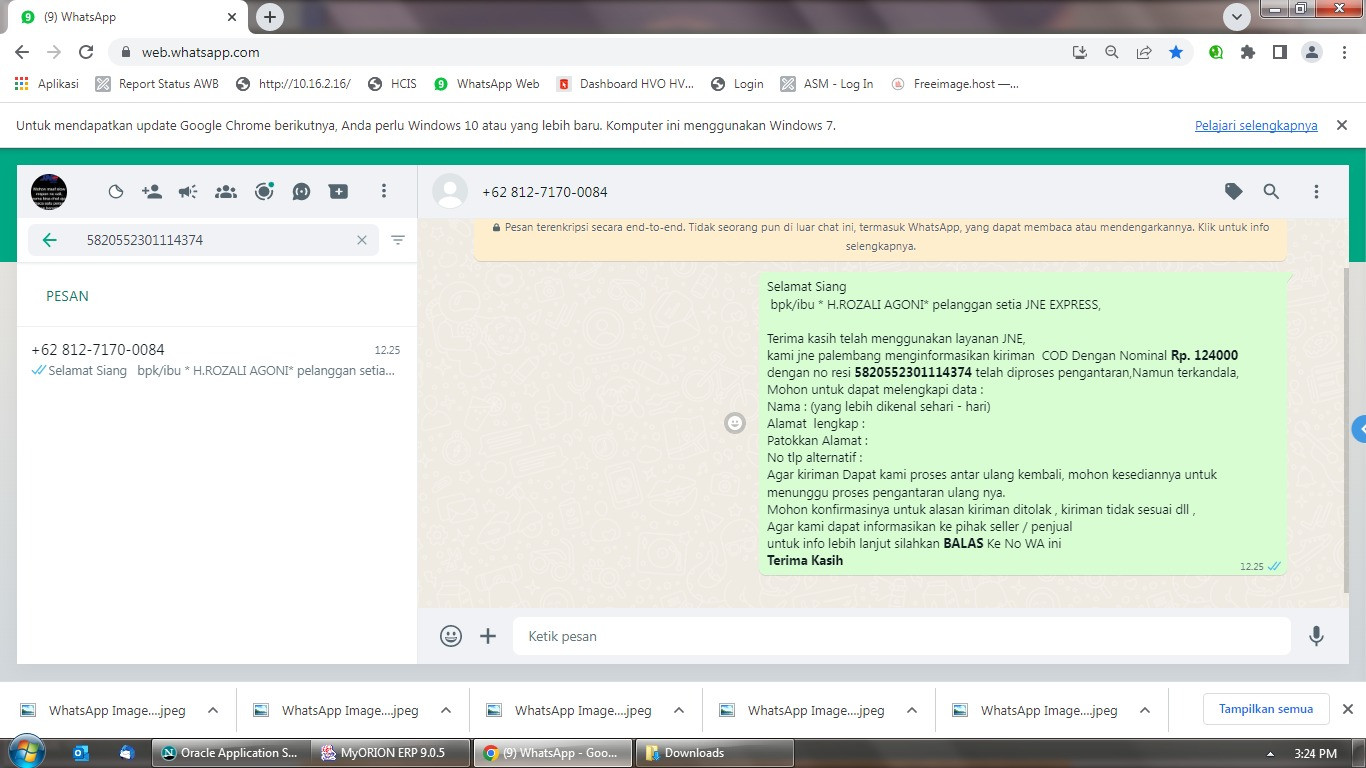Viewport: 1366px width, 768px height.
Task: Toggle the bookmark star icon
Action: pos(1176,52)
